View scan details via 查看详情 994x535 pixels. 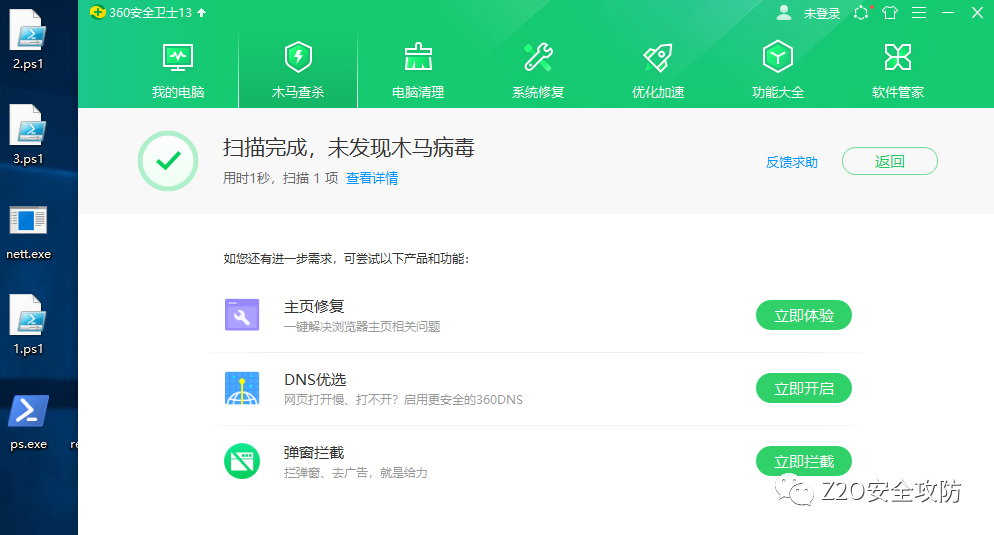[x=372, y=178]
